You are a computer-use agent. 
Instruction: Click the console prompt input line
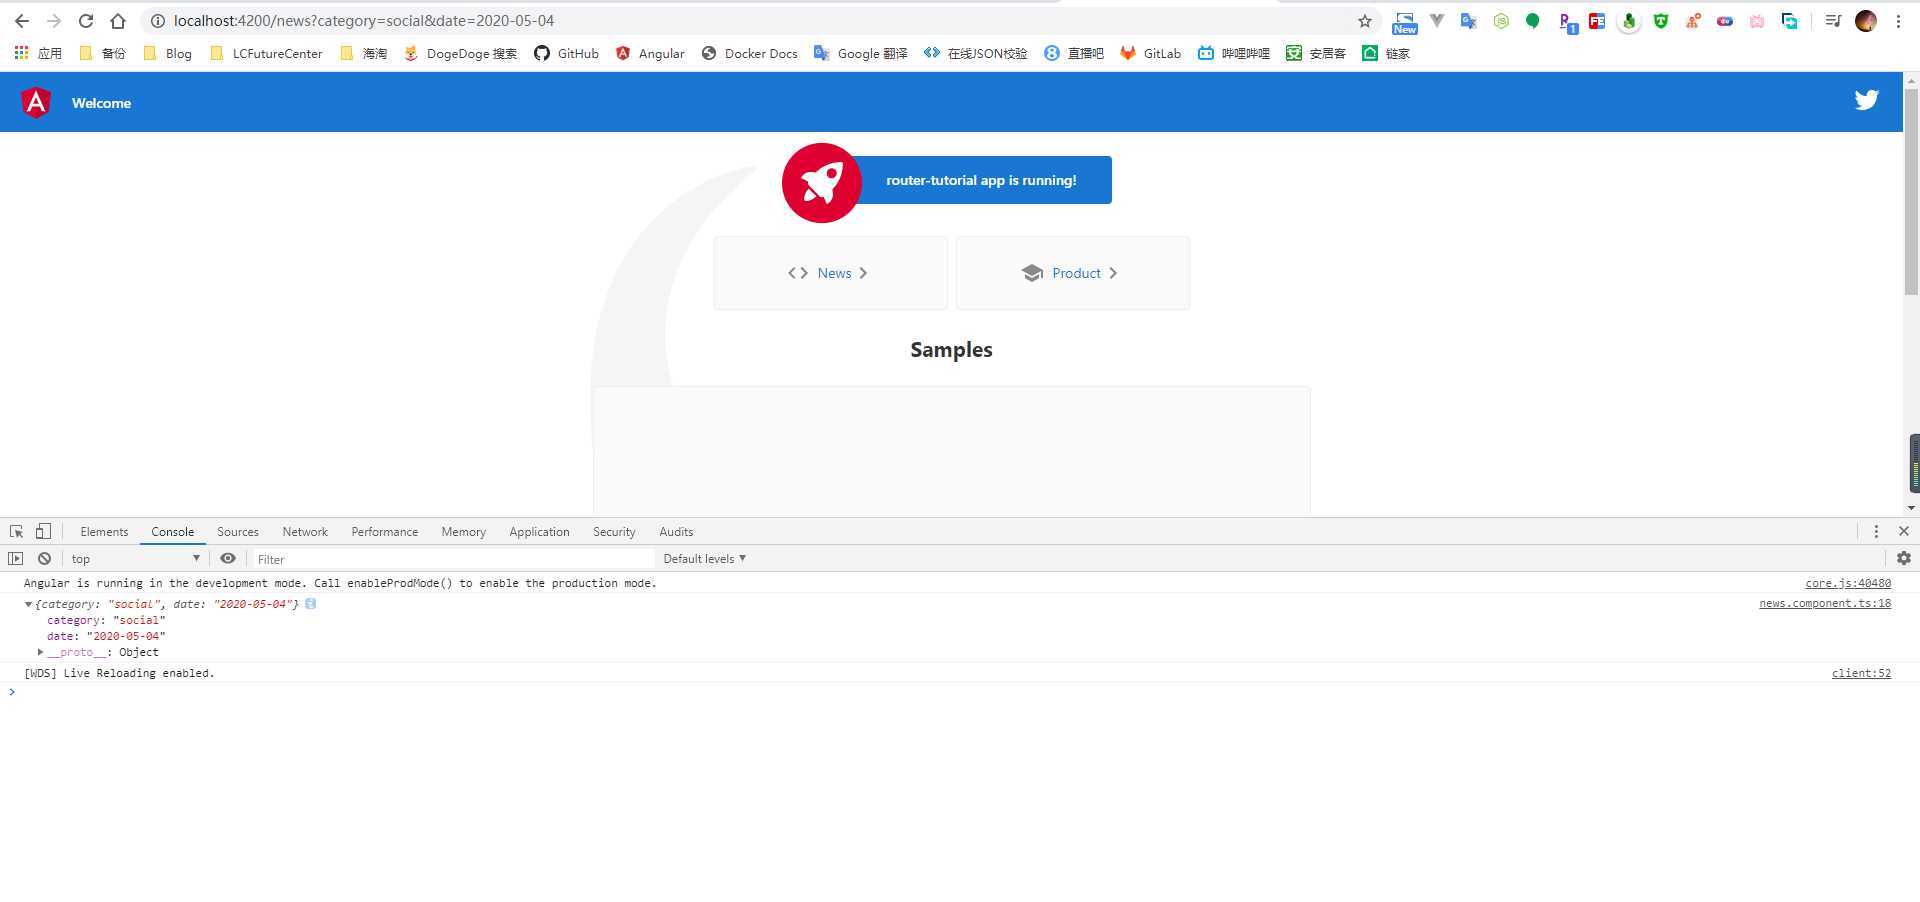[x=960, y=692]
